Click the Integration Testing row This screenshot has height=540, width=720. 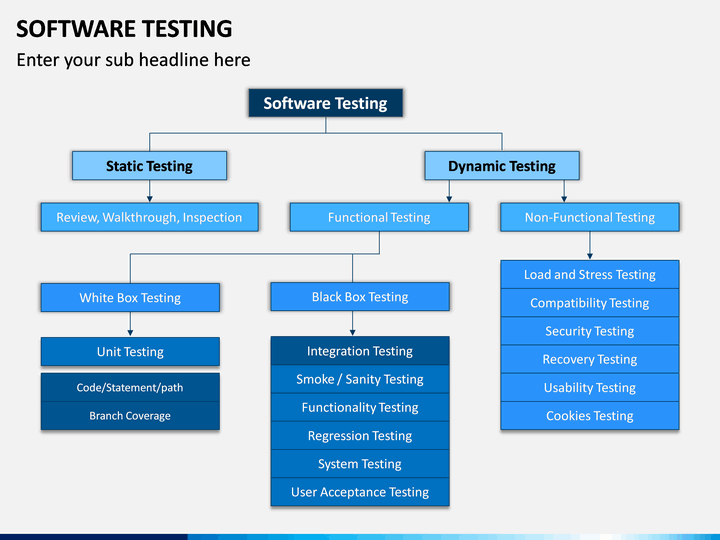coord(360,351)
